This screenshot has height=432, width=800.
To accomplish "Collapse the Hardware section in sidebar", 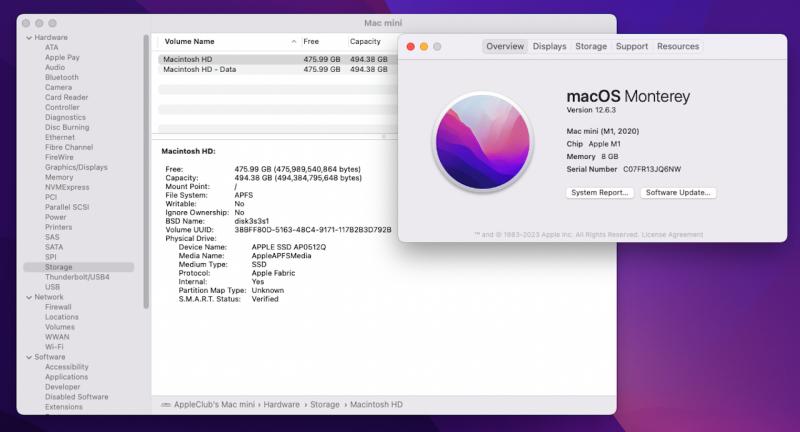I will coord(29,38).
